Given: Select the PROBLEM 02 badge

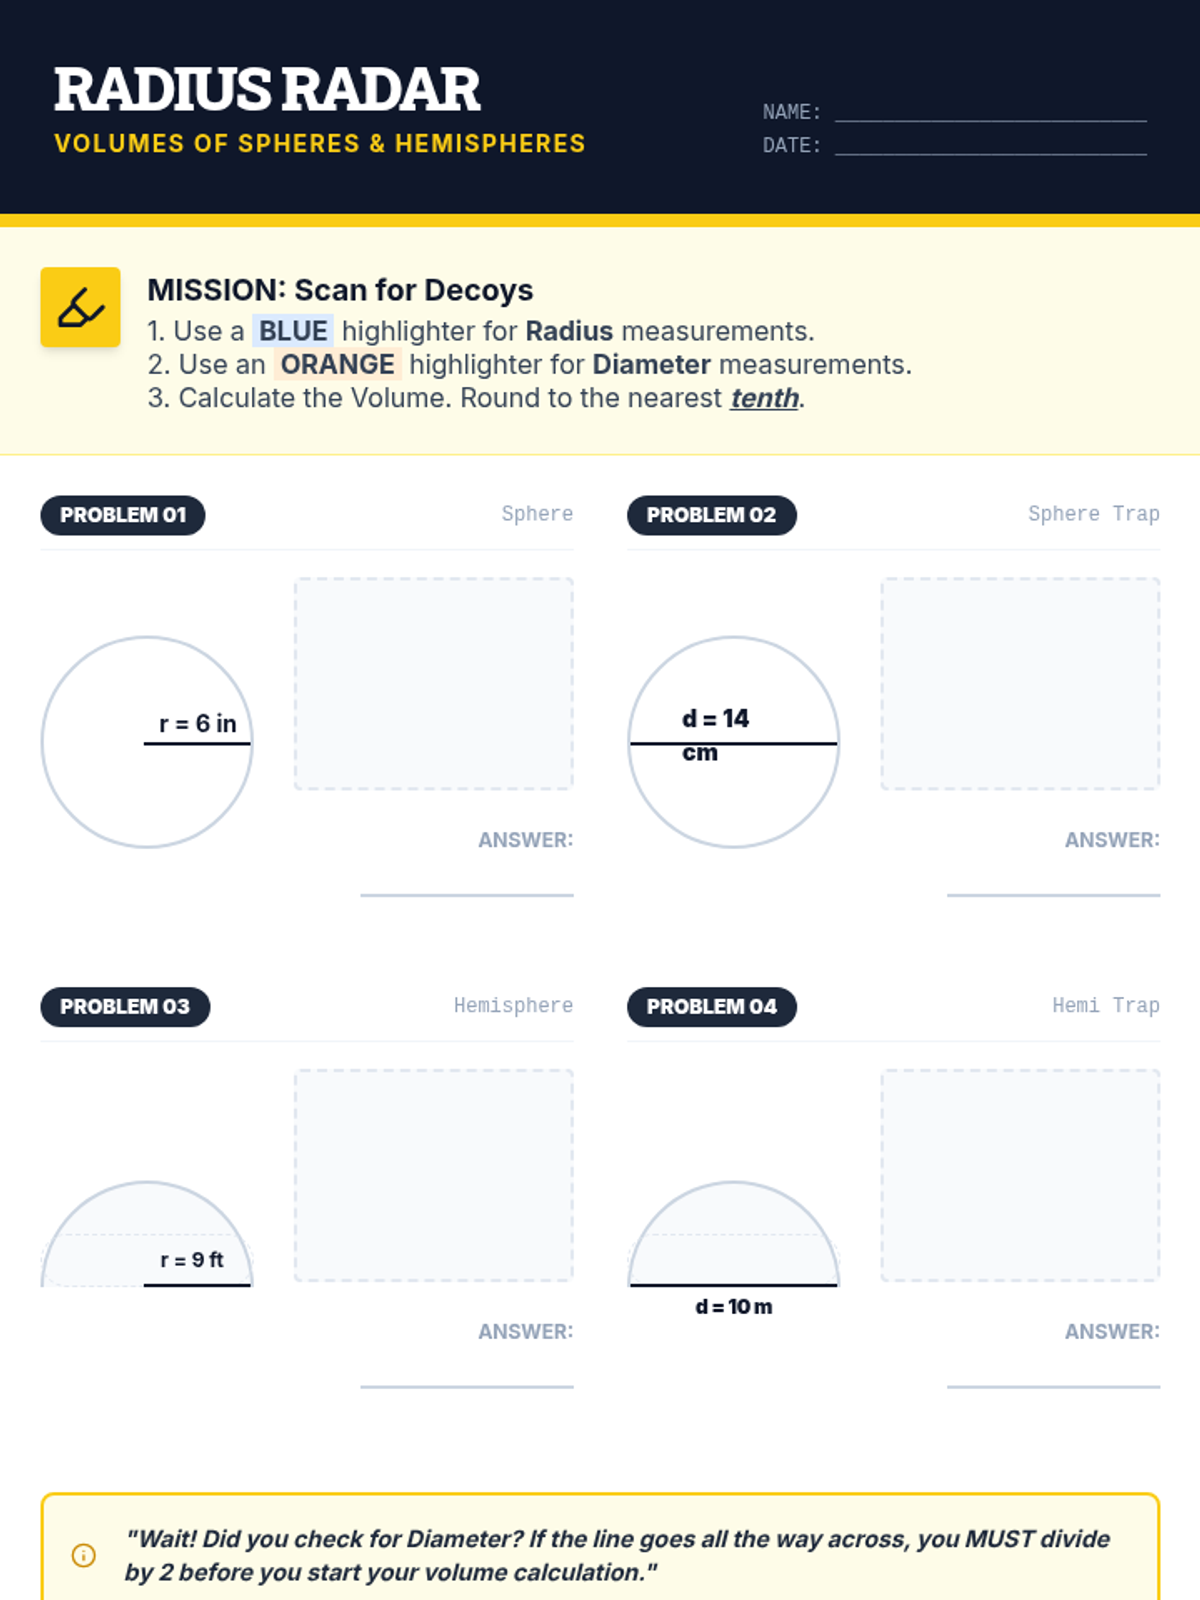Looking at the screenshot, I should (711, 515).
